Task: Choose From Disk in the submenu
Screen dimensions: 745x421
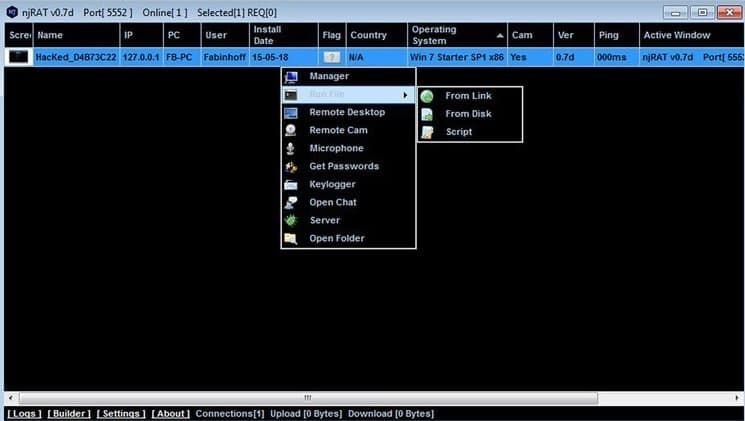Action: (x=470, y=114)
